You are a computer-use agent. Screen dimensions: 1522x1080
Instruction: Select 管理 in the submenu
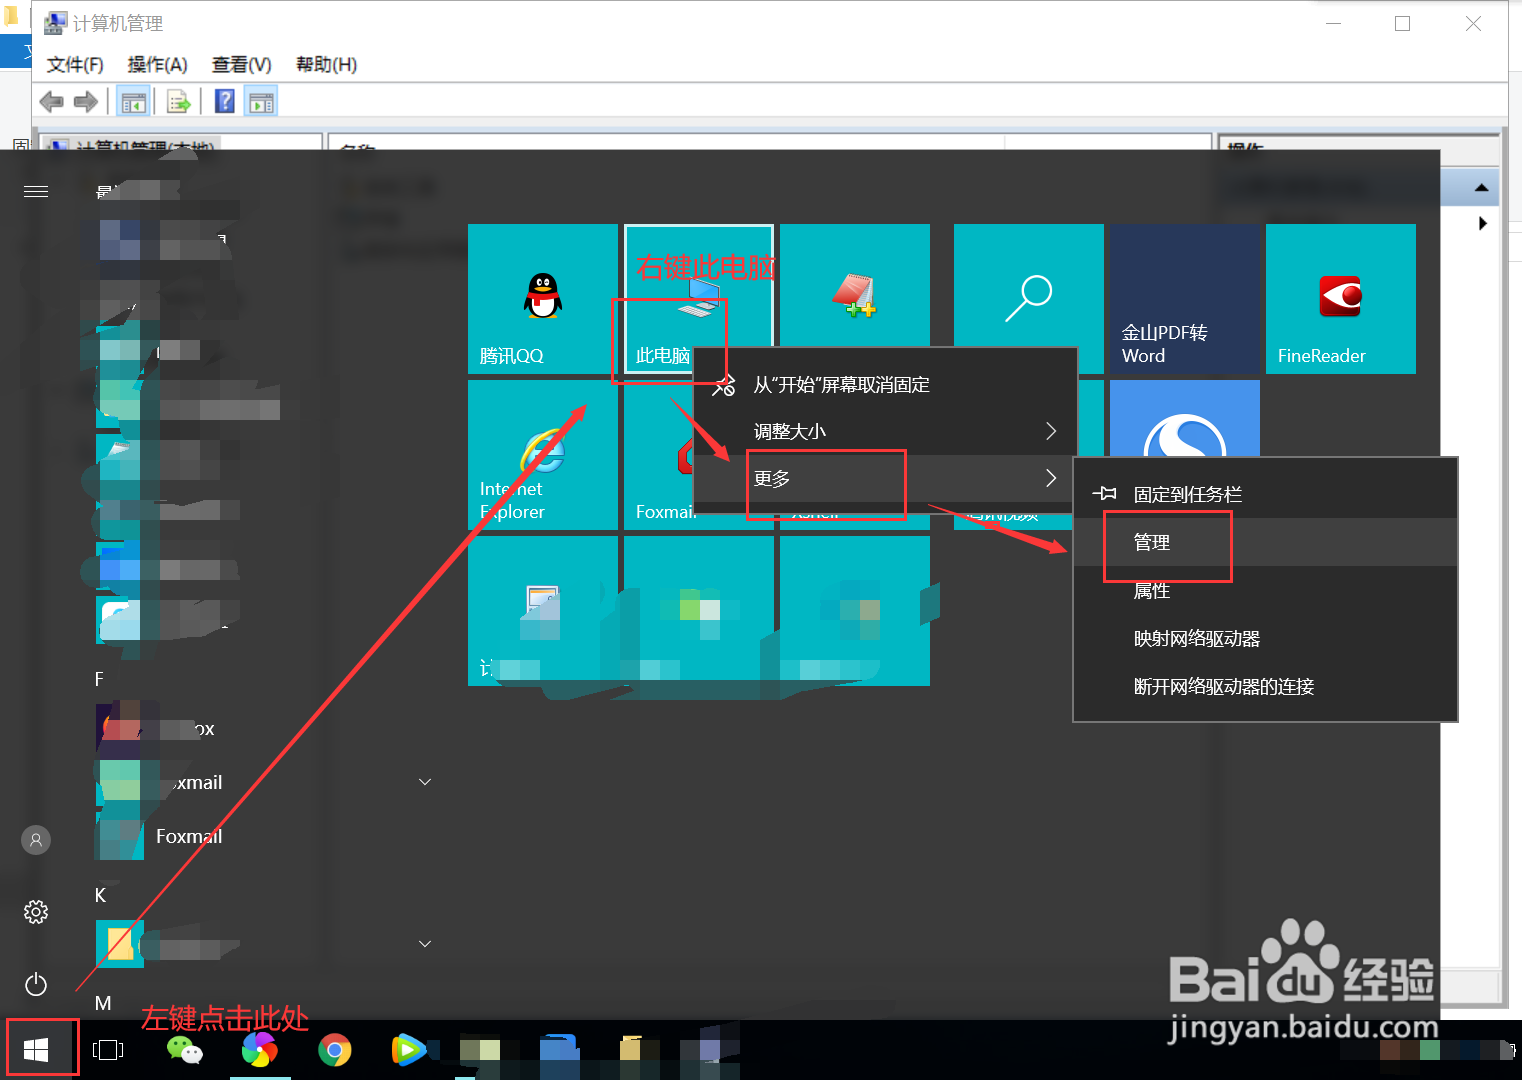pos(1265,542)
